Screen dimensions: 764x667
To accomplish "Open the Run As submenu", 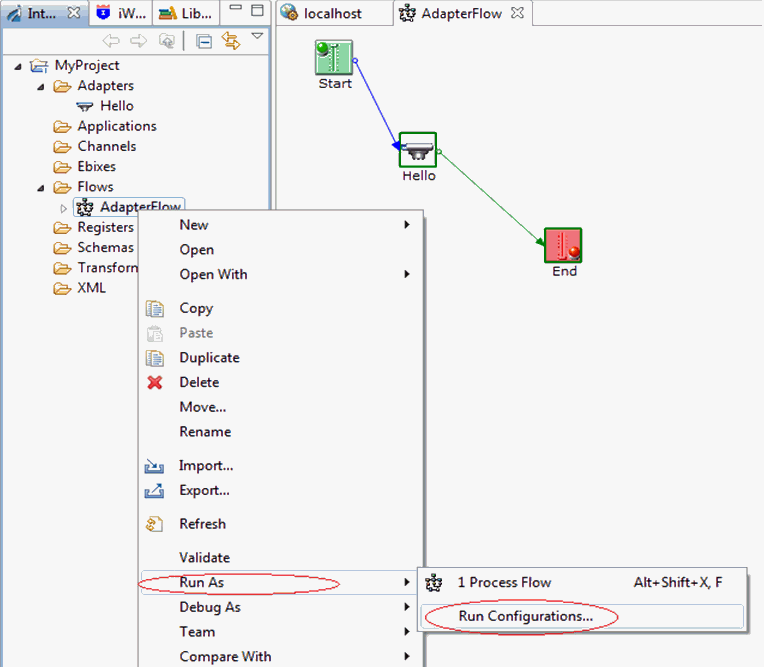I will (x=281, y=582).
